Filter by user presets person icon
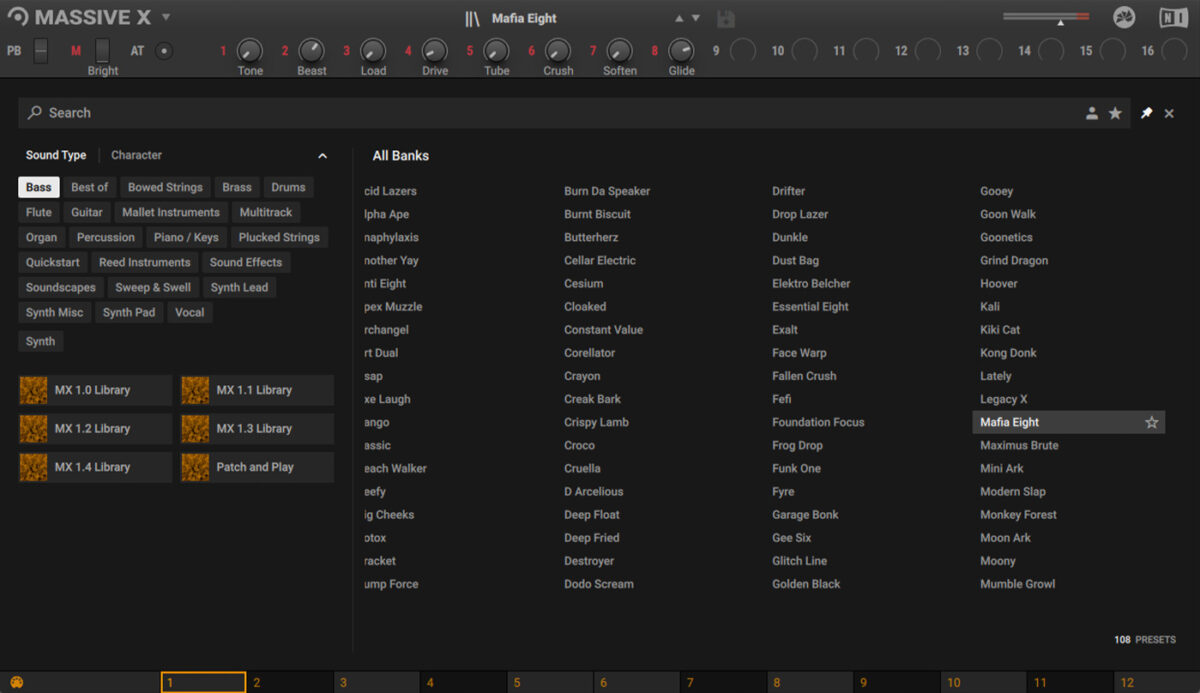Image resolution: width=1200 pixels, height=693 pixels. tap(1092, 114)
